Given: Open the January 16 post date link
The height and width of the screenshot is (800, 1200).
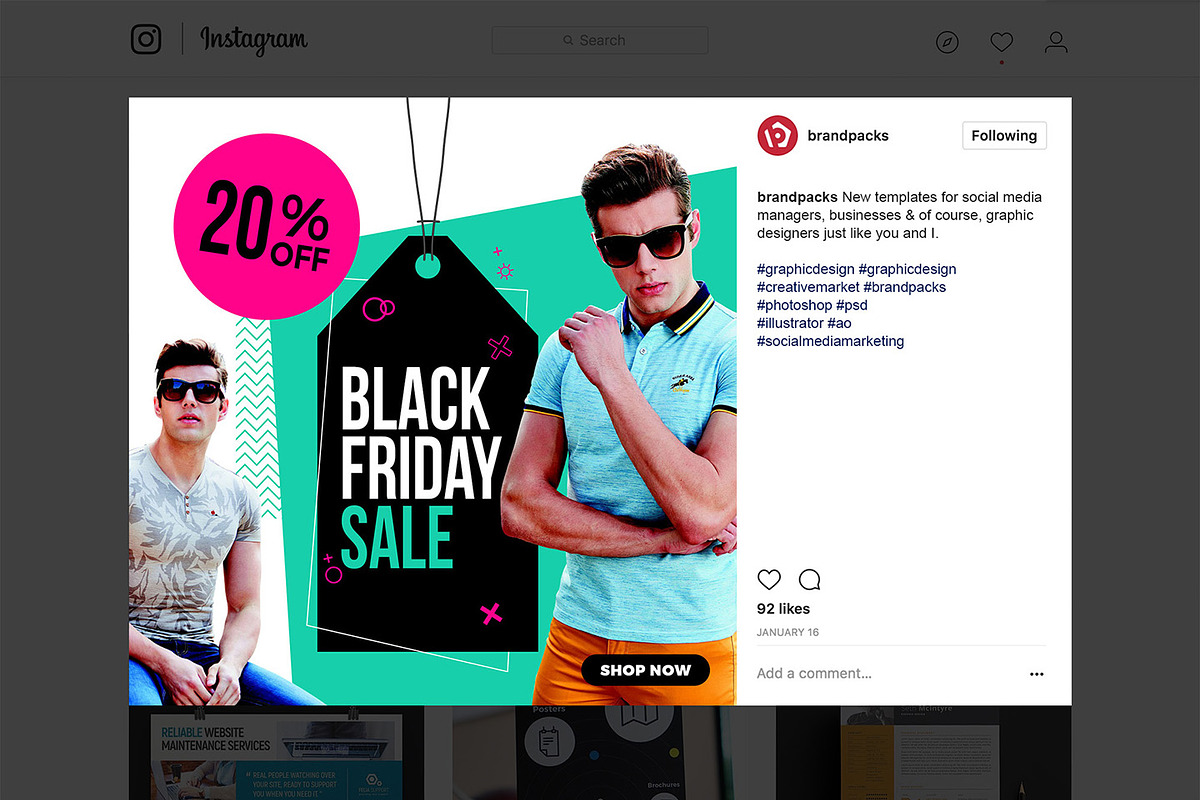Looking at the screenshot, I should pos(788,632).
